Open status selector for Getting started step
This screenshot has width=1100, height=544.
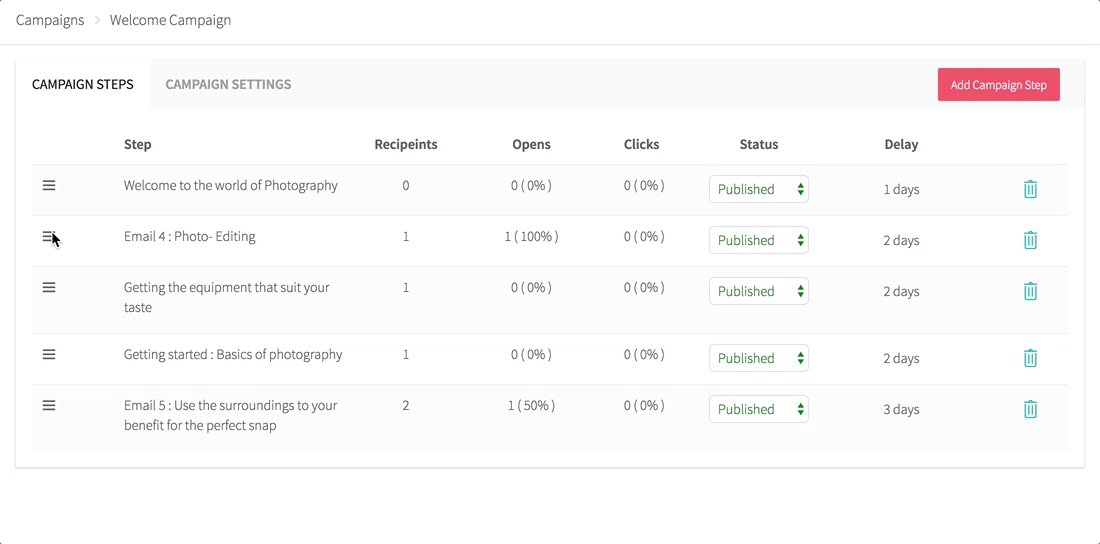(758, 358)
